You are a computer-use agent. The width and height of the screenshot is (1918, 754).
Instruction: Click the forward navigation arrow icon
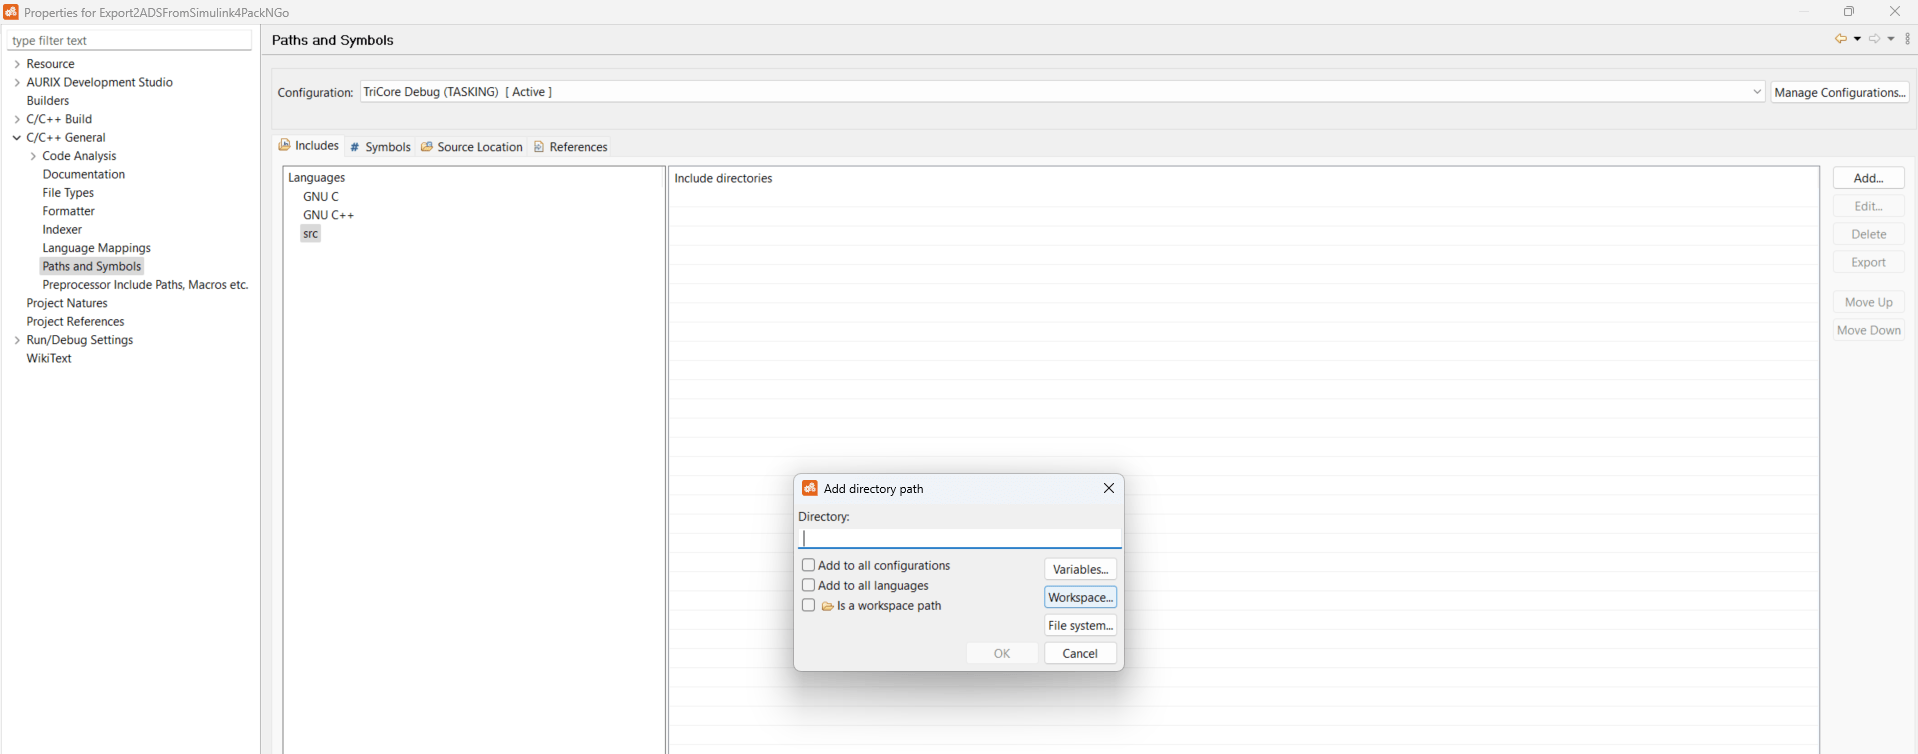(1875, 39)
